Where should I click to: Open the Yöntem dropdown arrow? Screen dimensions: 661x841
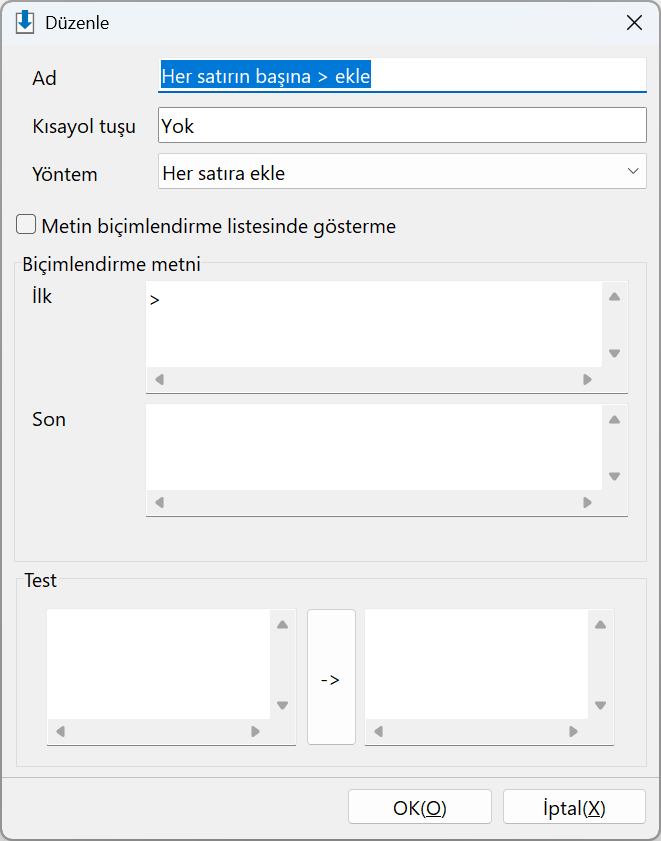633,172
